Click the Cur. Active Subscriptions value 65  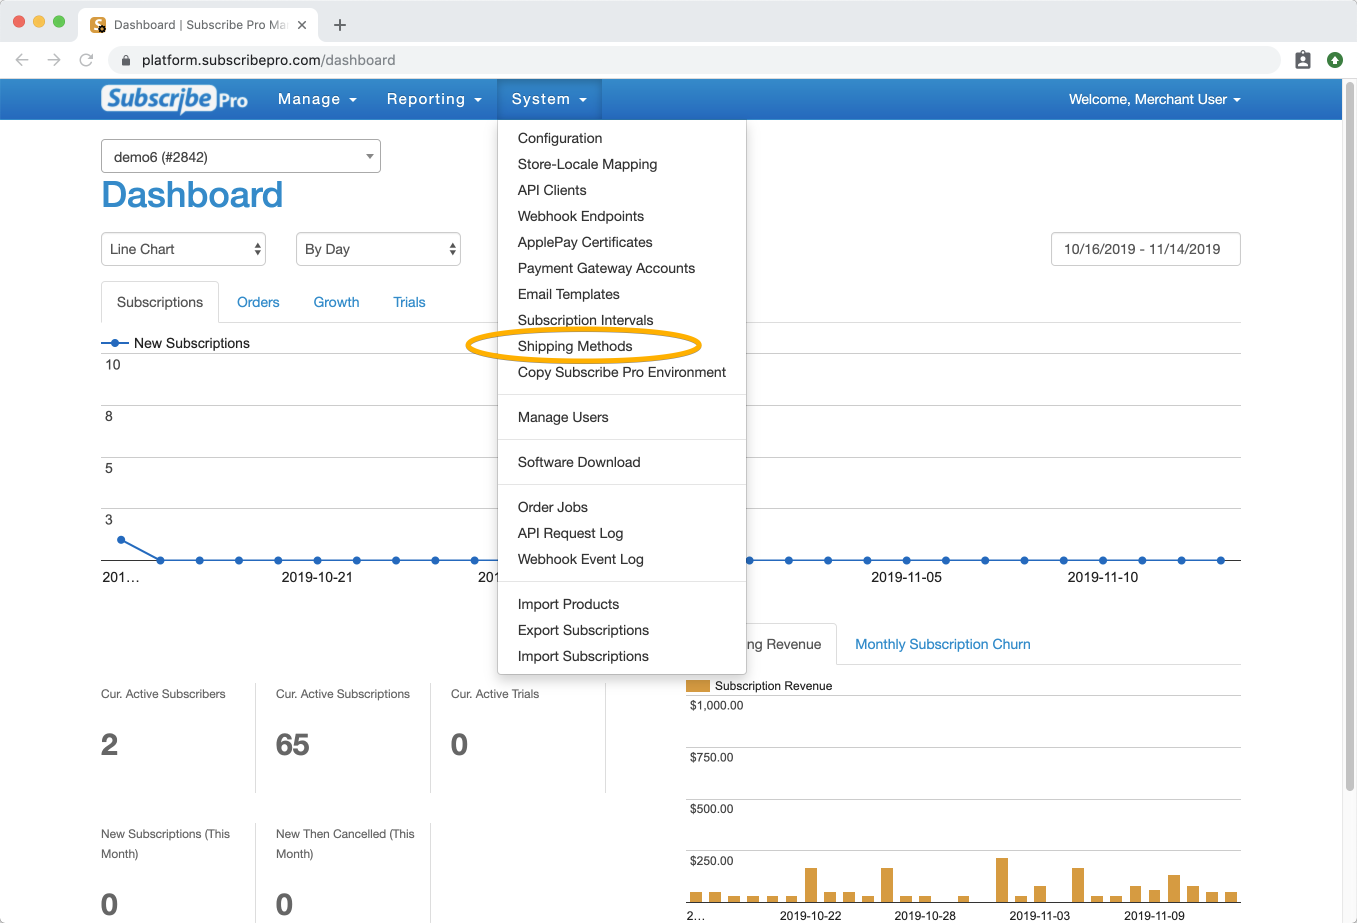point(292,745)
